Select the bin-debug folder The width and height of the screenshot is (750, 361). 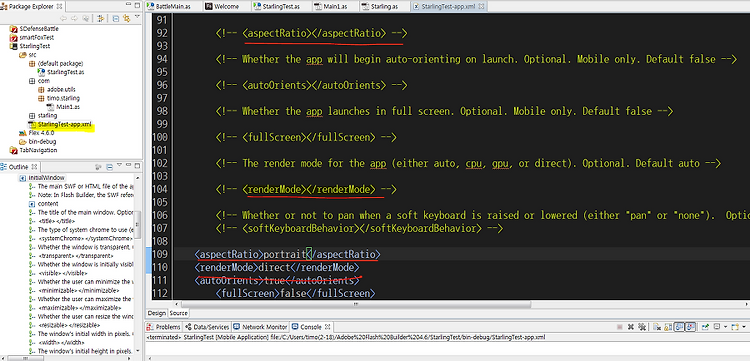tap(38, 142)
